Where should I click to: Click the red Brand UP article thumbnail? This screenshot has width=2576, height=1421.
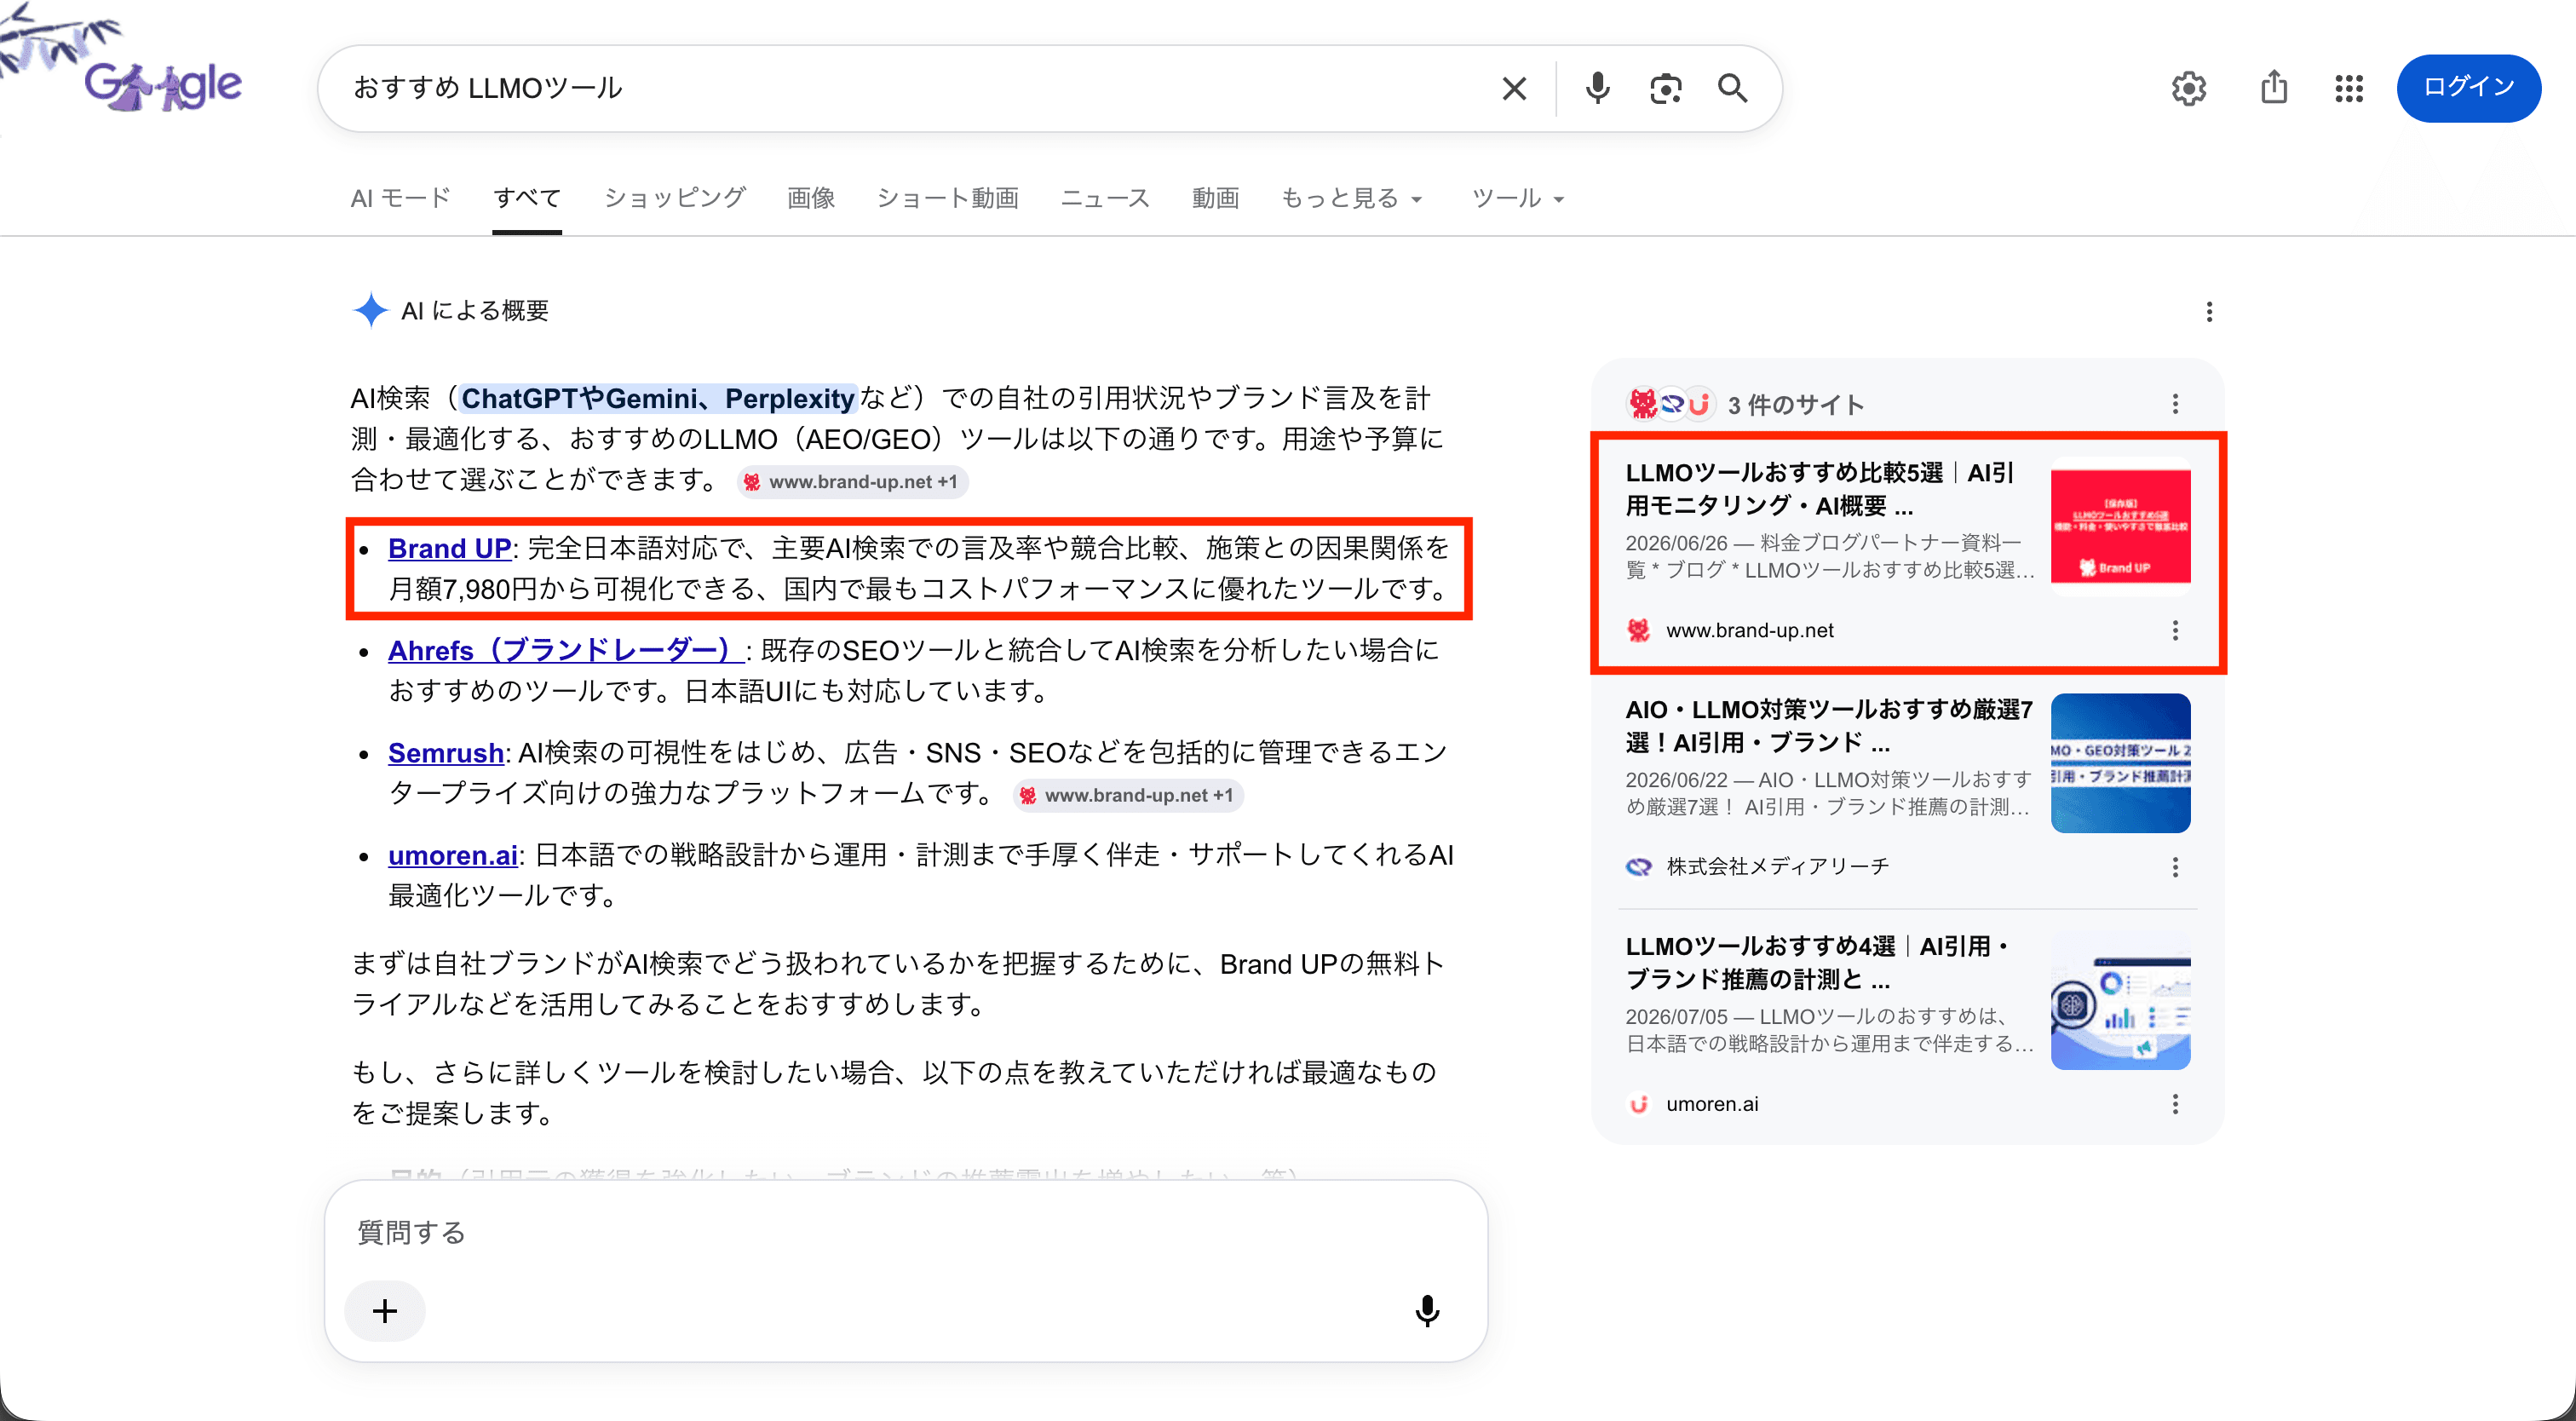click(x=2120, y=527)
